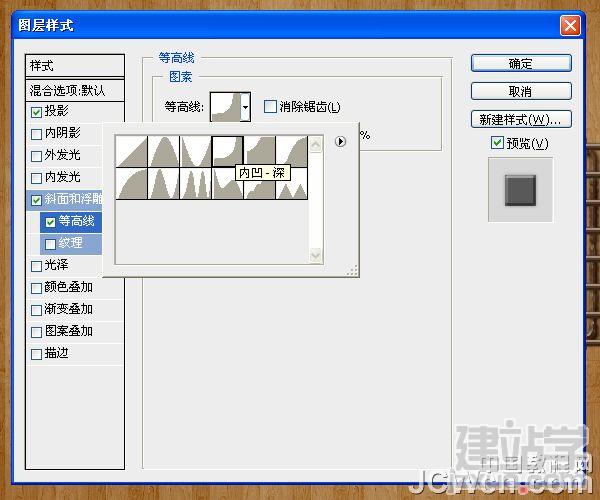Toggle the 预览(V) preview checkbox

pyautogui.click(x=497, y=143)
